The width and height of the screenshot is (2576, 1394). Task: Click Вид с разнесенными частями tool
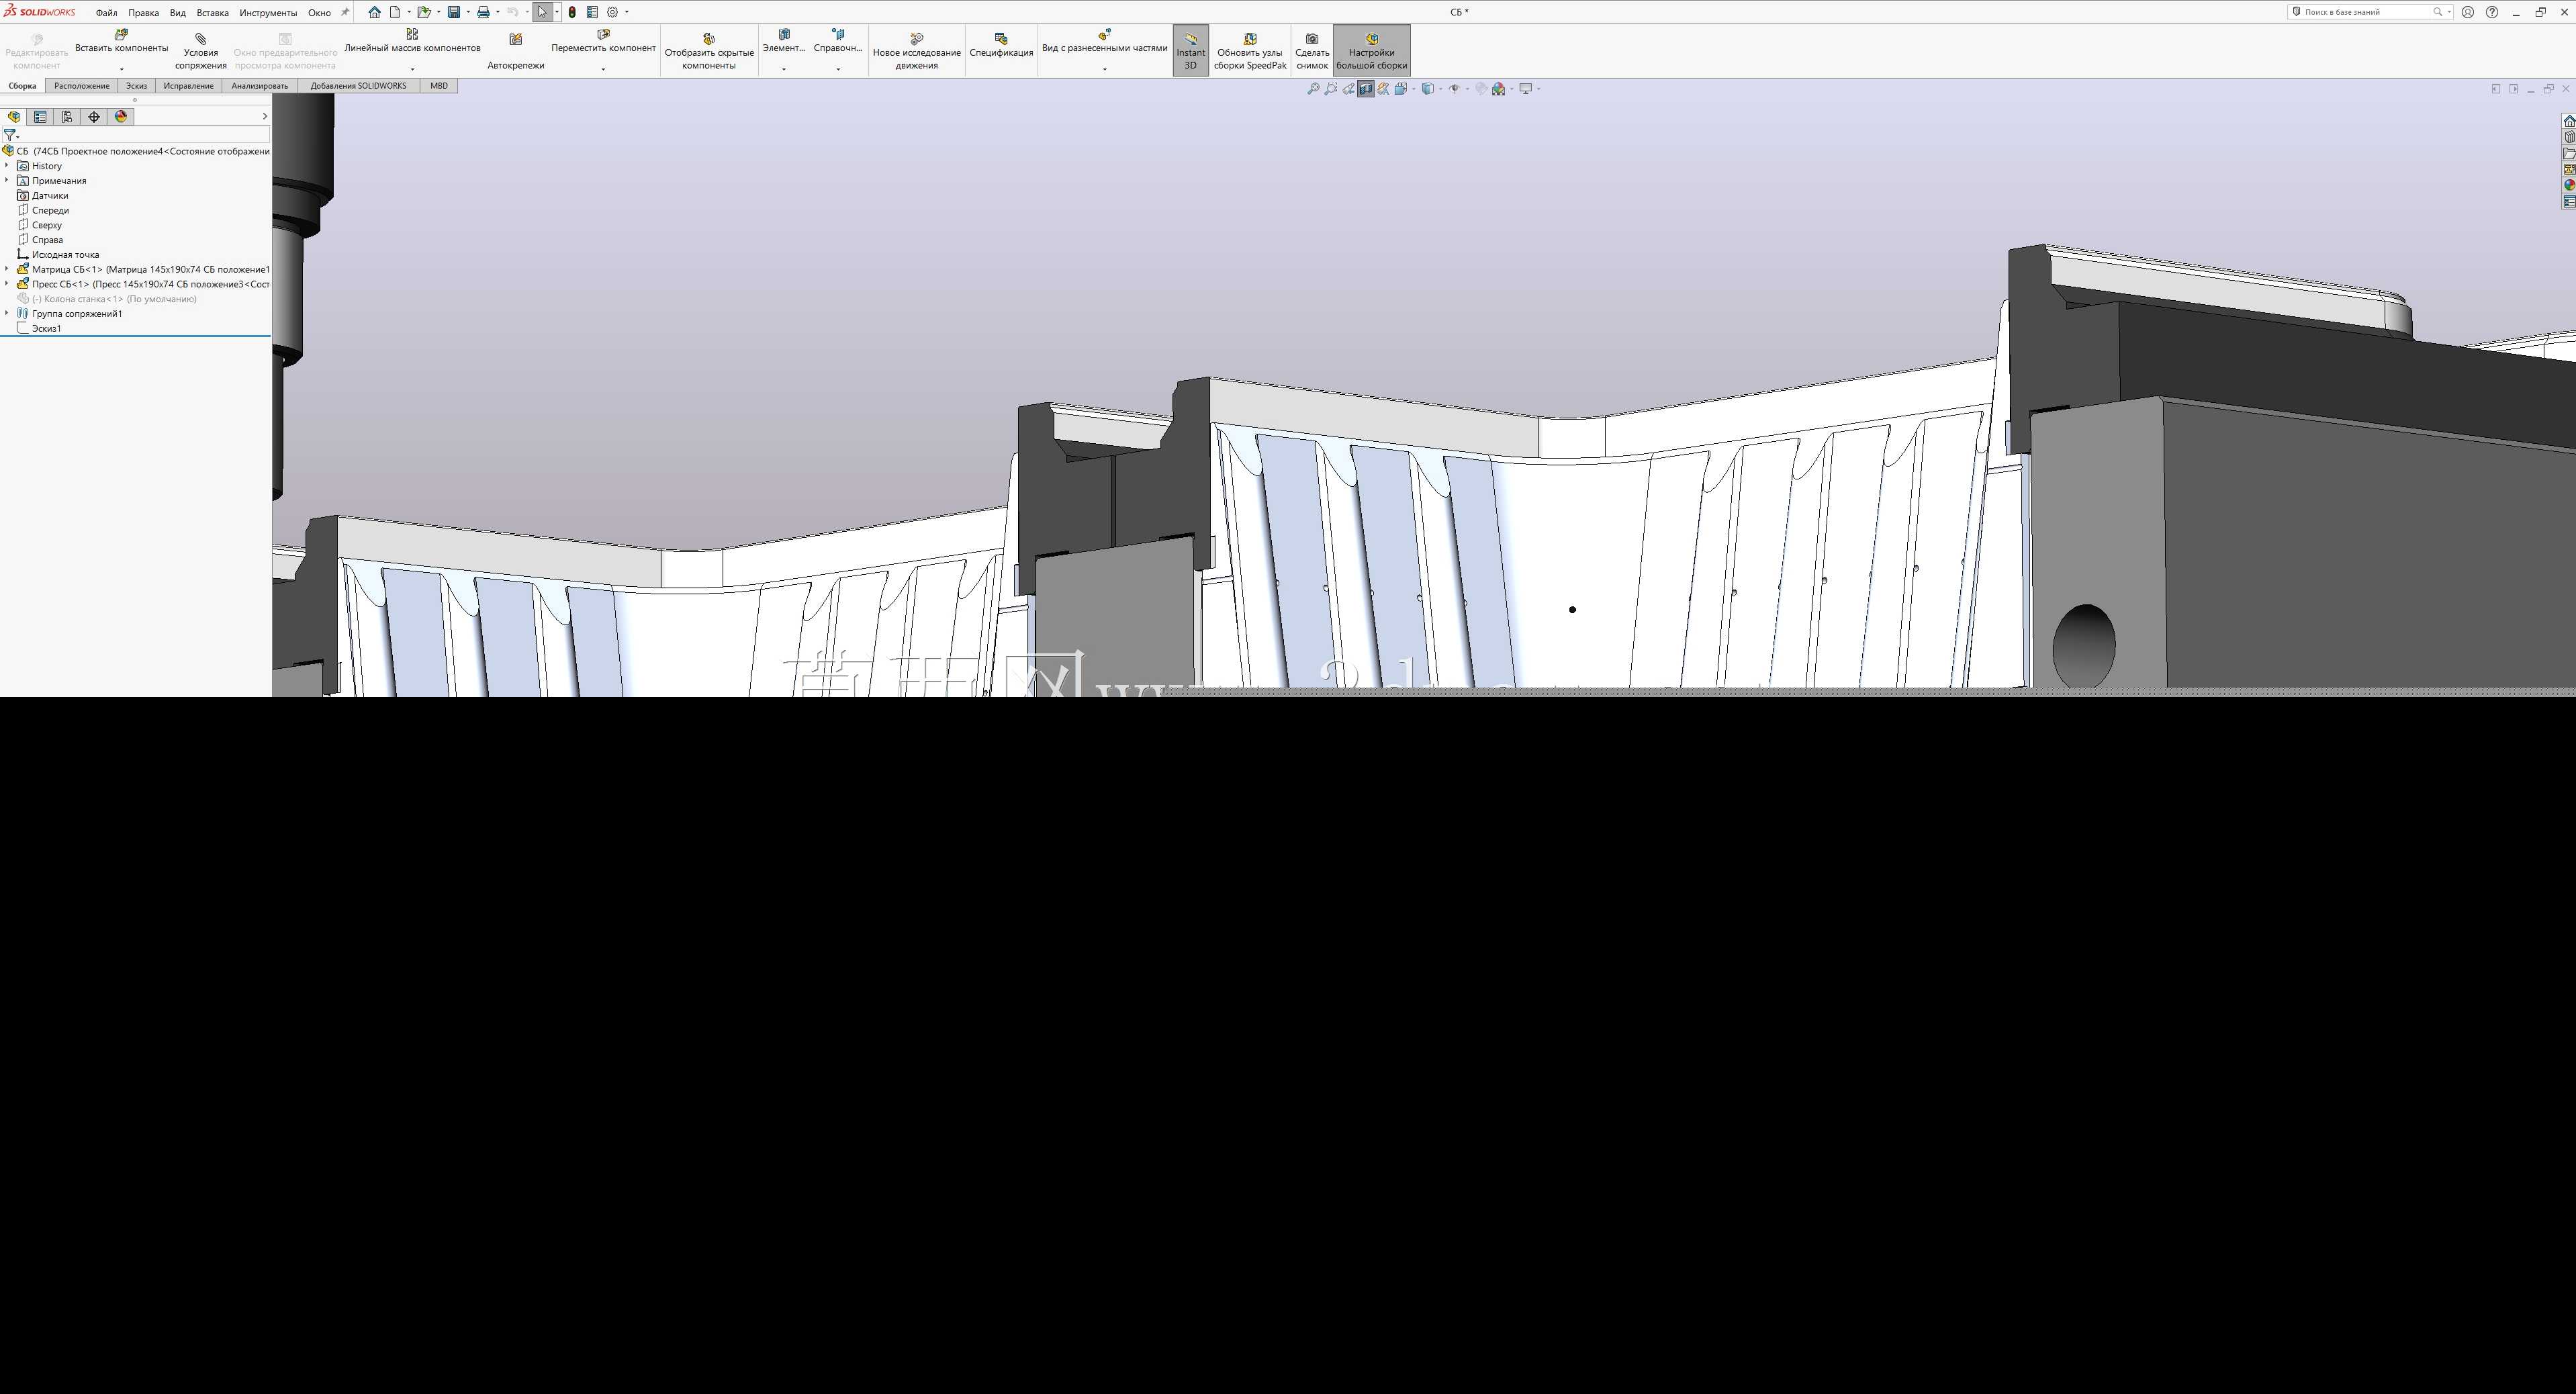[1104, 42]
